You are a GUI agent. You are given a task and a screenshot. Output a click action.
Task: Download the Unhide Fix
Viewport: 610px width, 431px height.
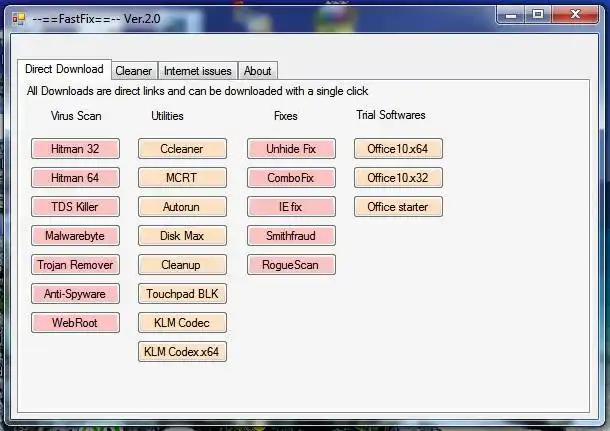click(291, 149)
